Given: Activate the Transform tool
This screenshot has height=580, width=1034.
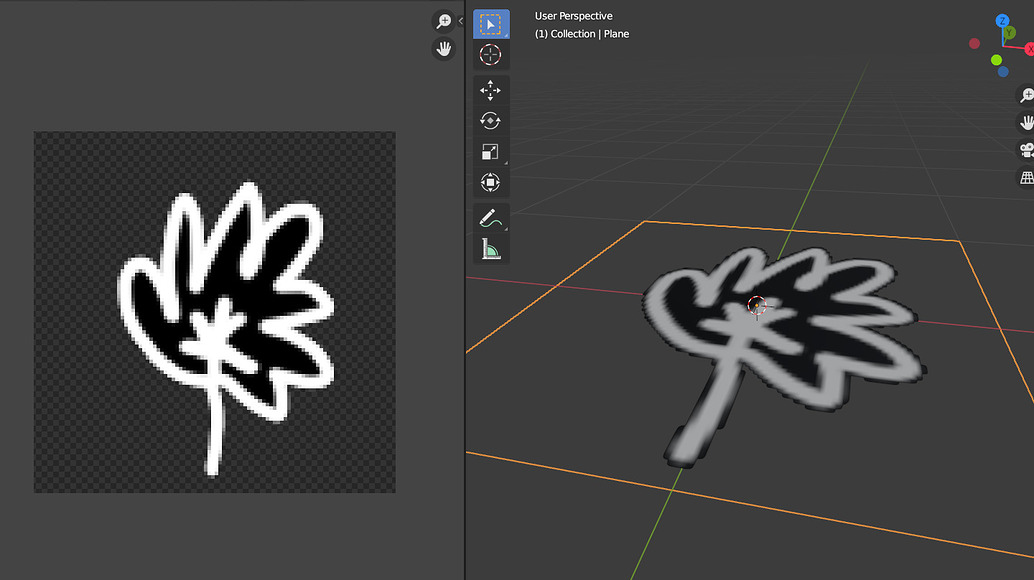Looking at the screenshot, I should pos(490,182).
